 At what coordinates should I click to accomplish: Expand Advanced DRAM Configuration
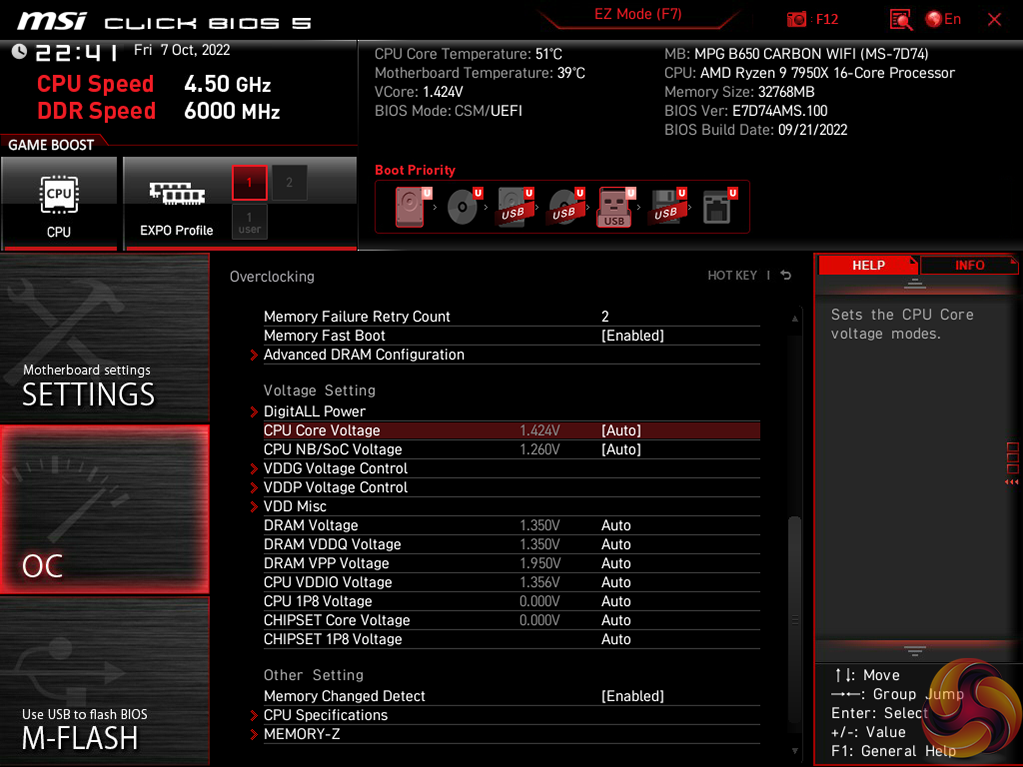[363, 355]
